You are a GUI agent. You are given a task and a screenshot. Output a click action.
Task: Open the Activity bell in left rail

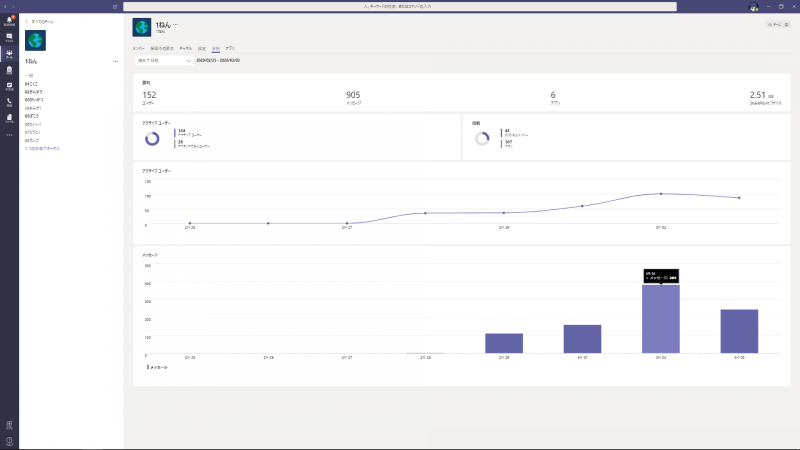click(9, 20)
